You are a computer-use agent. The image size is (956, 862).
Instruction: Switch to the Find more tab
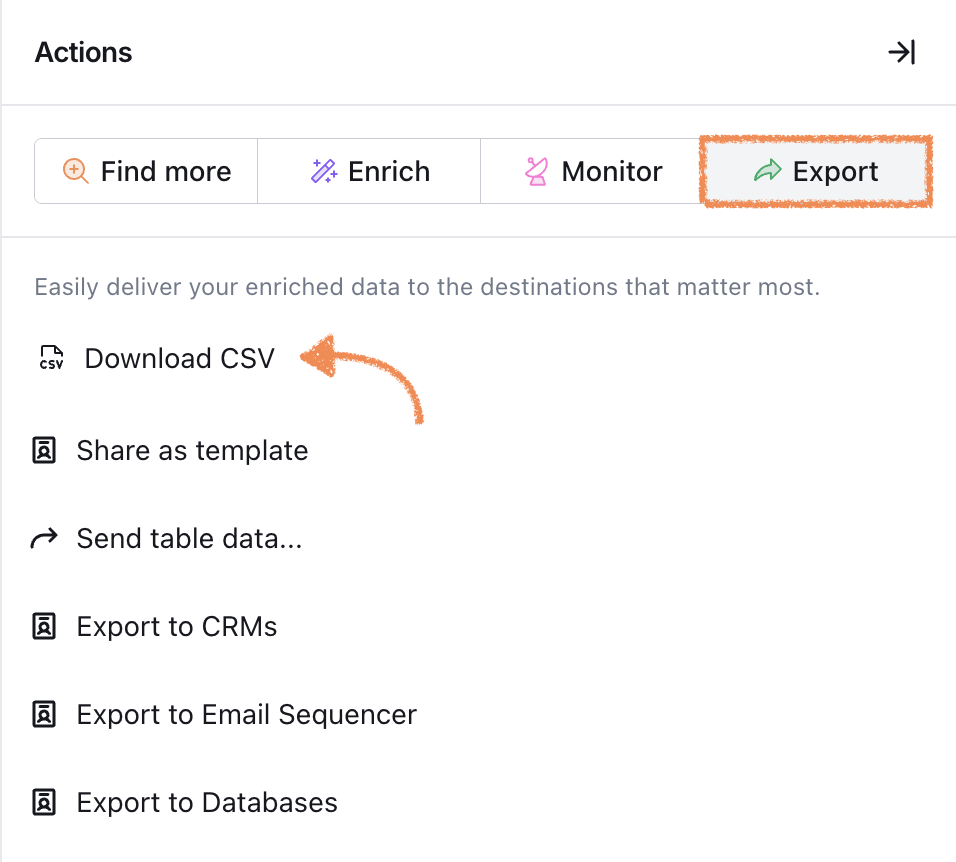(x=146, y=171)
